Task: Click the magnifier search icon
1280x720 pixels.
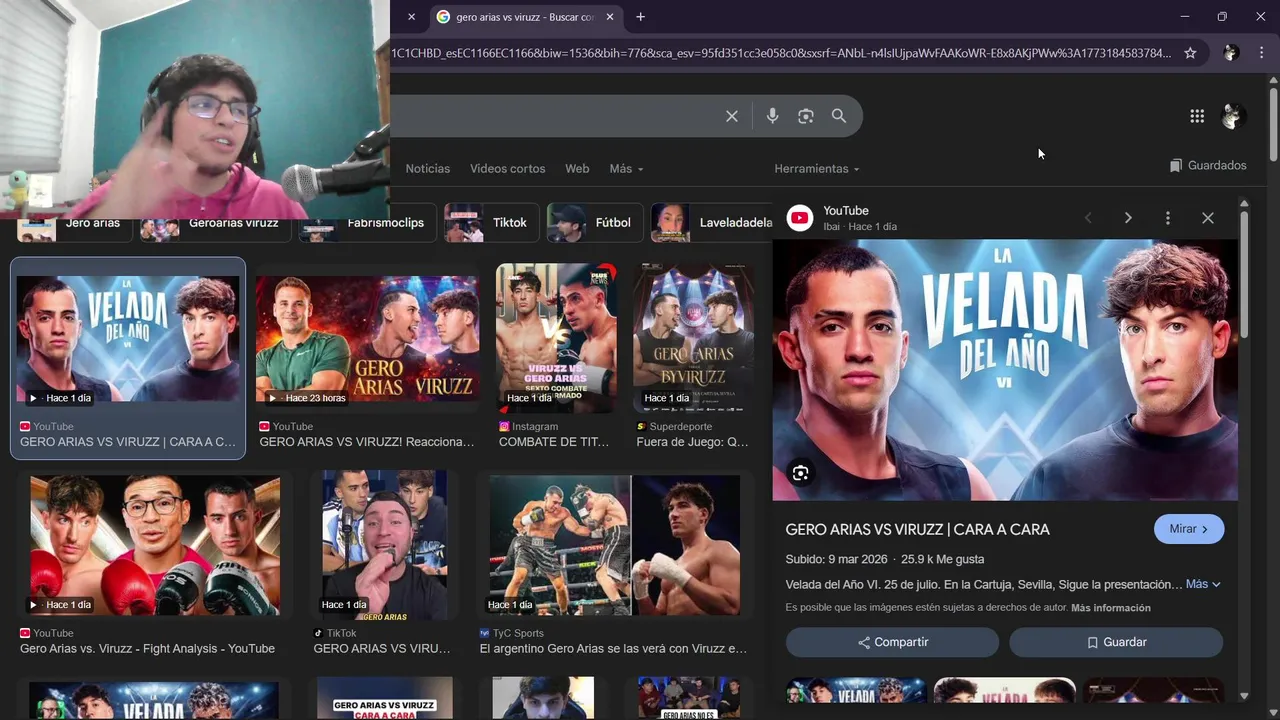Action: 839,116
